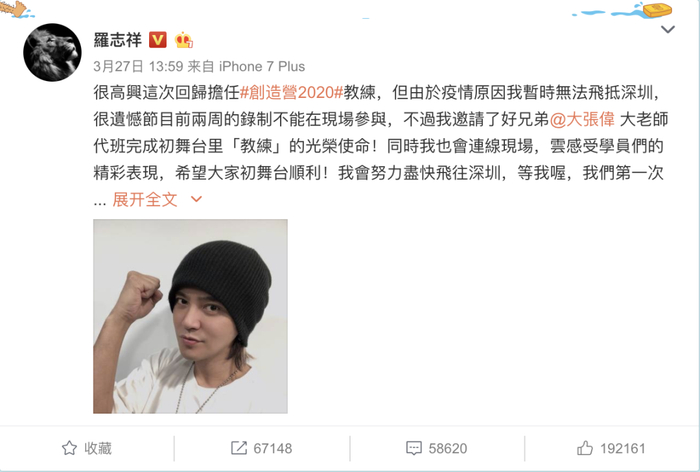Click the 192161 likes count
The width and height of the screenshot is (700, 472).
point(623,448)
